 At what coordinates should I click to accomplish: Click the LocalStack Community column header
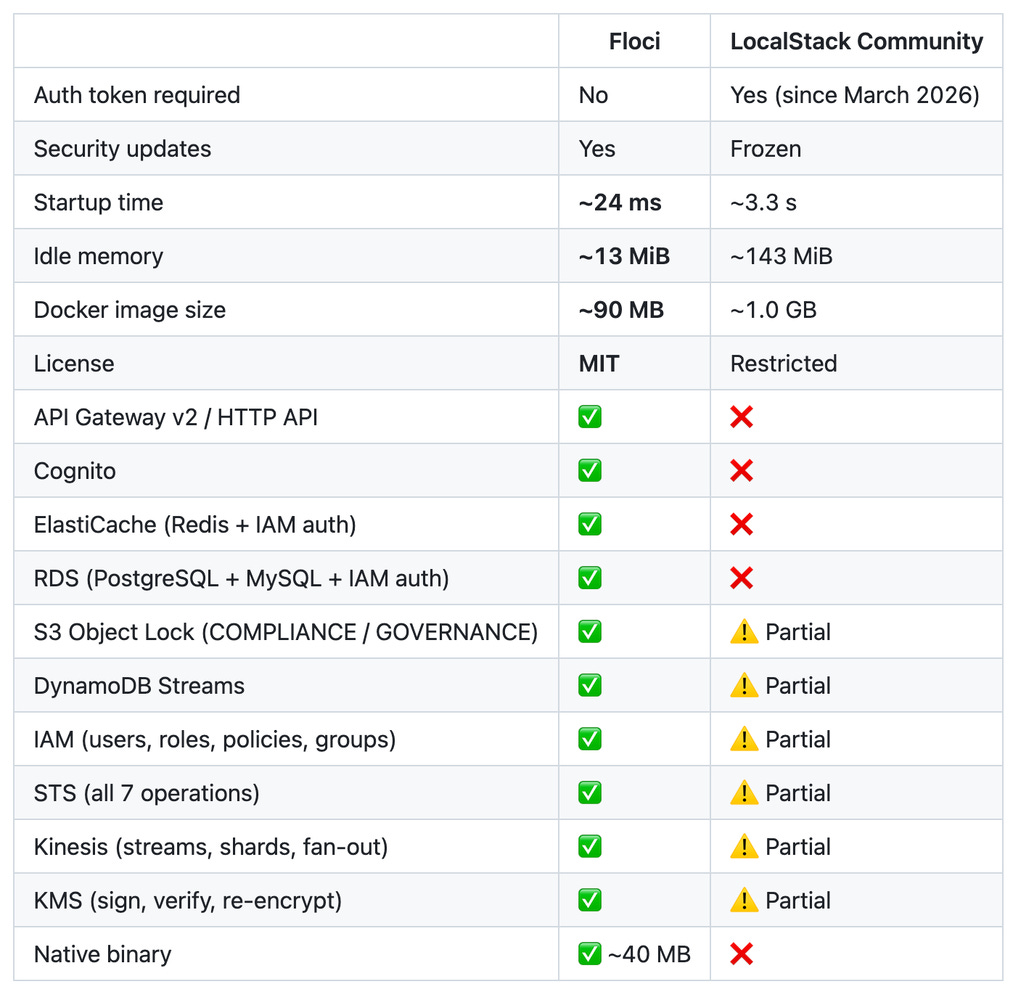tap(857, 41)
